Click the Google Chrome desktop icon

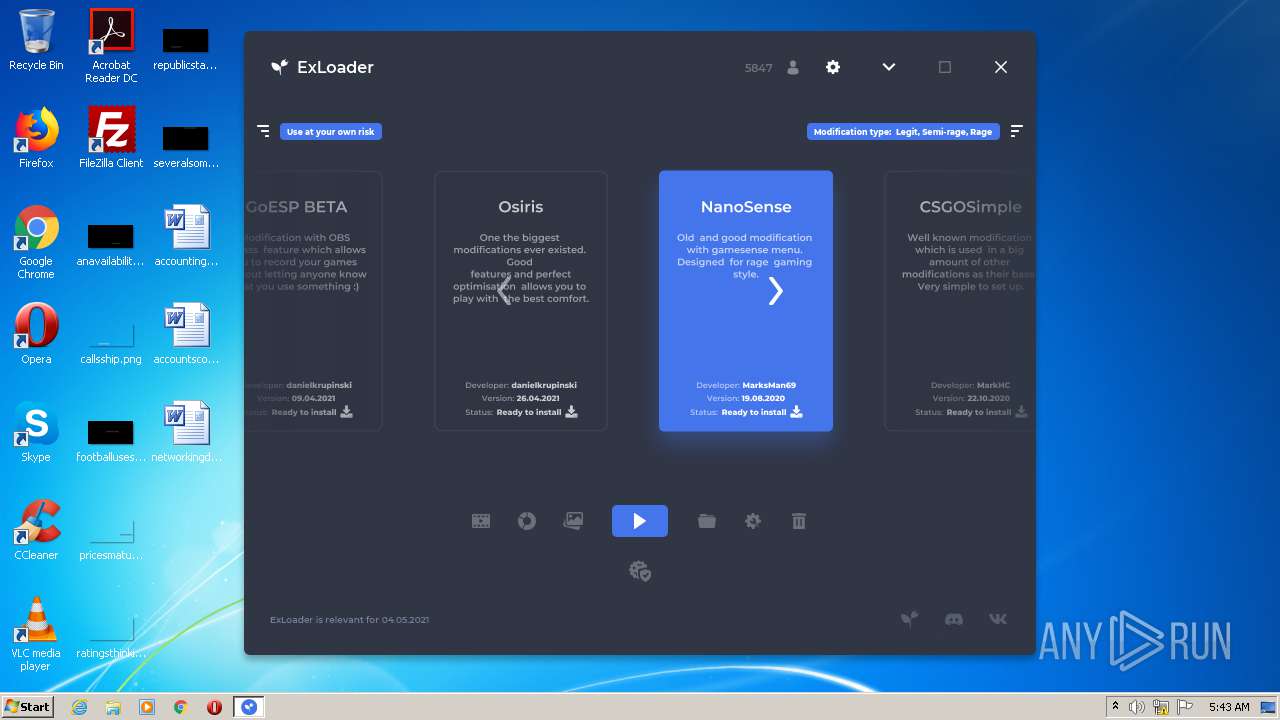coord(36,242)
